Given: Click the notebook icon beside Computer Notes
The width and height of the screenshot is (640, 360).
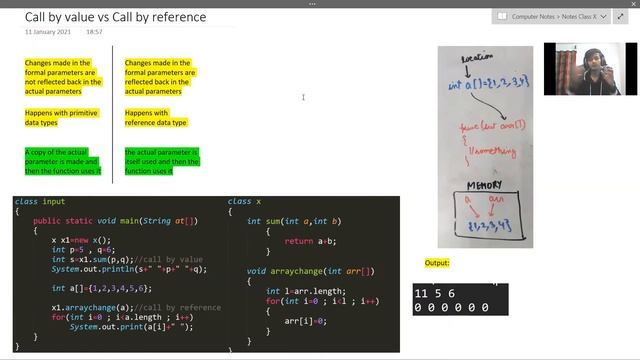Looking at the screenshot, I should click(x=502, y=16).
